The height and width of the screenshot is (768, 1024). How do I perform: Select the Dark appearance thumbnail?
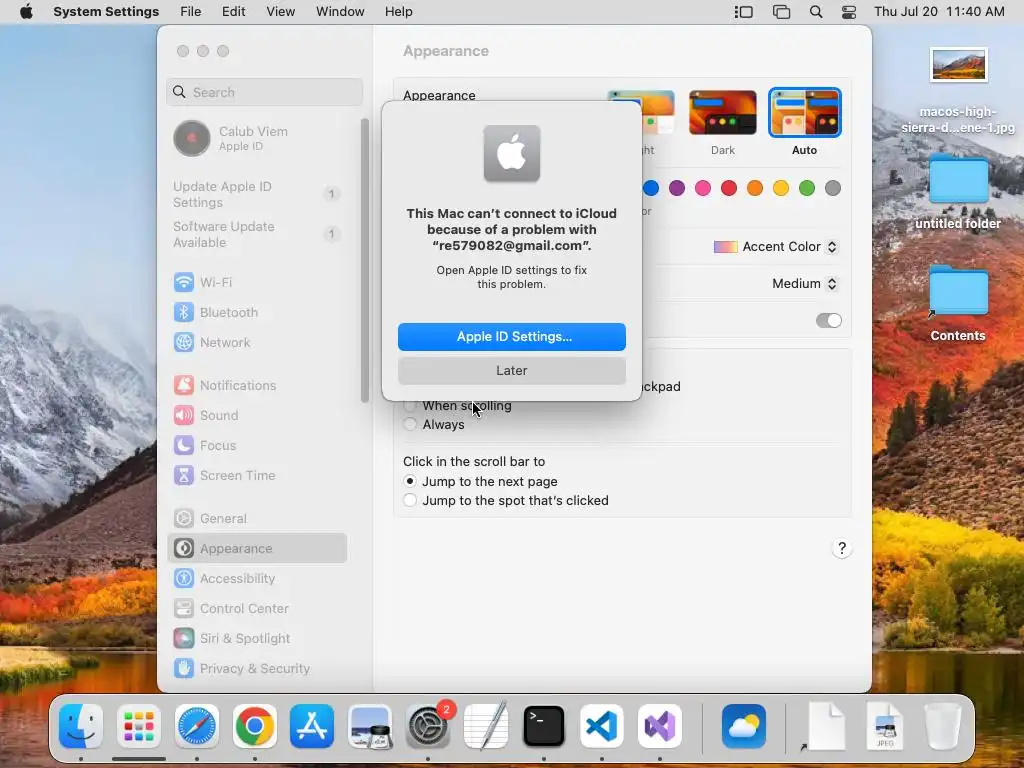(x=723, y=113)
